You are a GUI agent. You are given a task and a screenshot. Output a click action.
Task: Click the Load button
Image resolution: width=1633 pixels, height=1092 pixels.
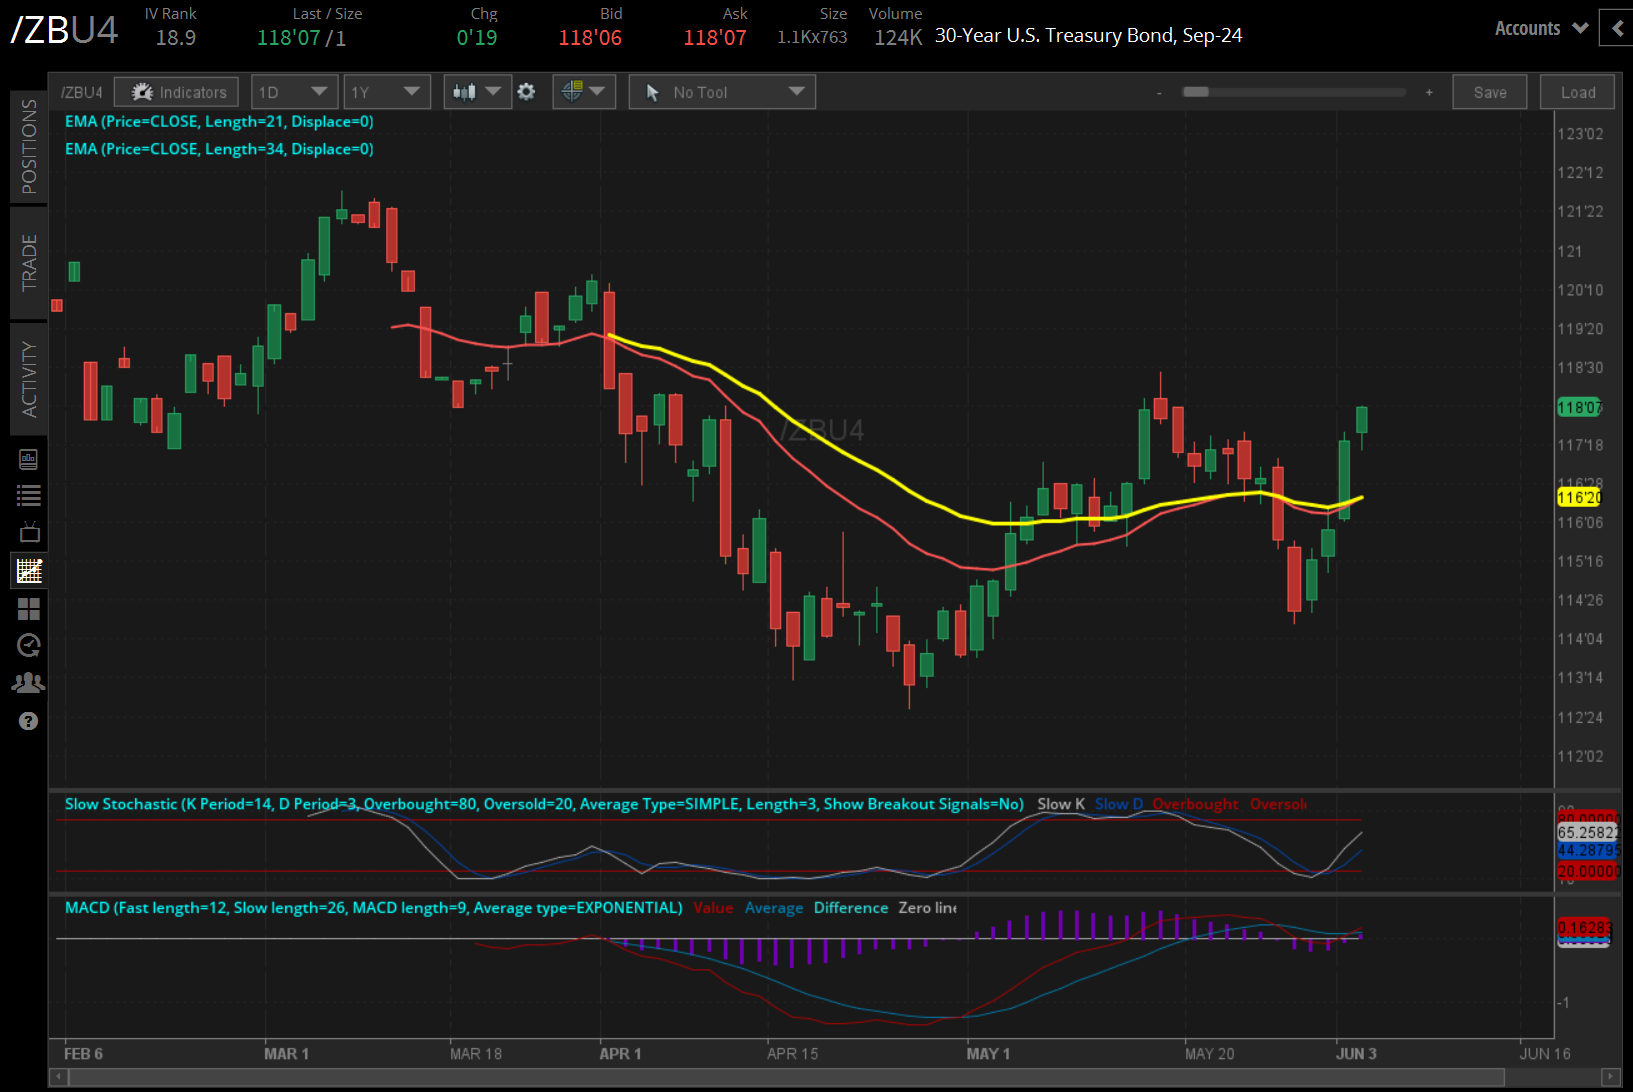(1577, 91)
